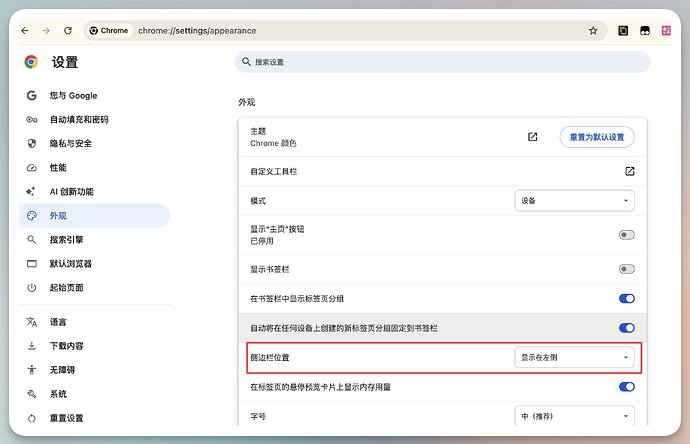Toggle auto-pin new tab groups to bookmarks switch
The width and height of the screenshot is (690, 444).
tap(627, 328)
